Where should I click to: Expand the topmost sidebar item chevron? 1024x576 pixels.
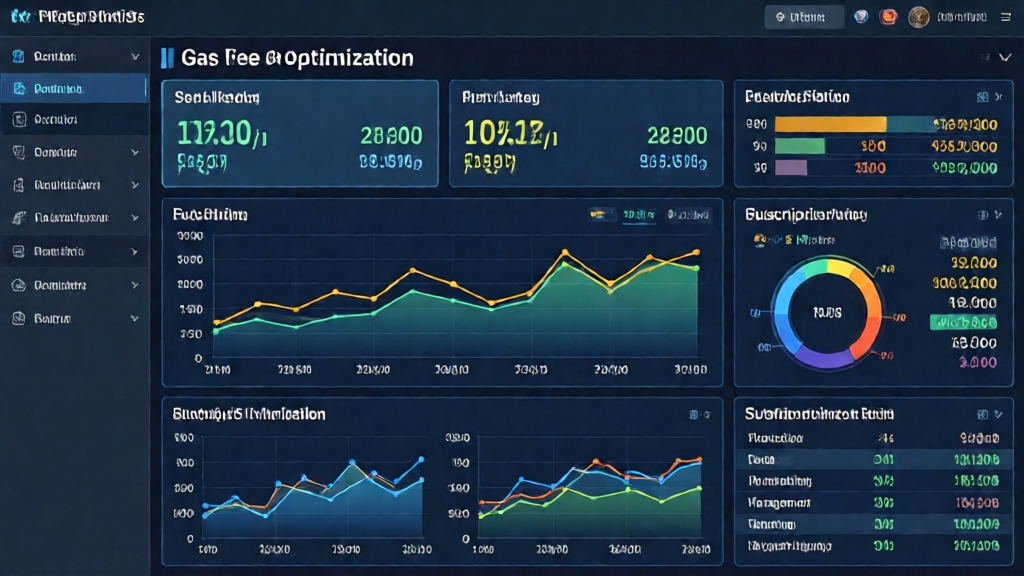click(x=135, y=57)
